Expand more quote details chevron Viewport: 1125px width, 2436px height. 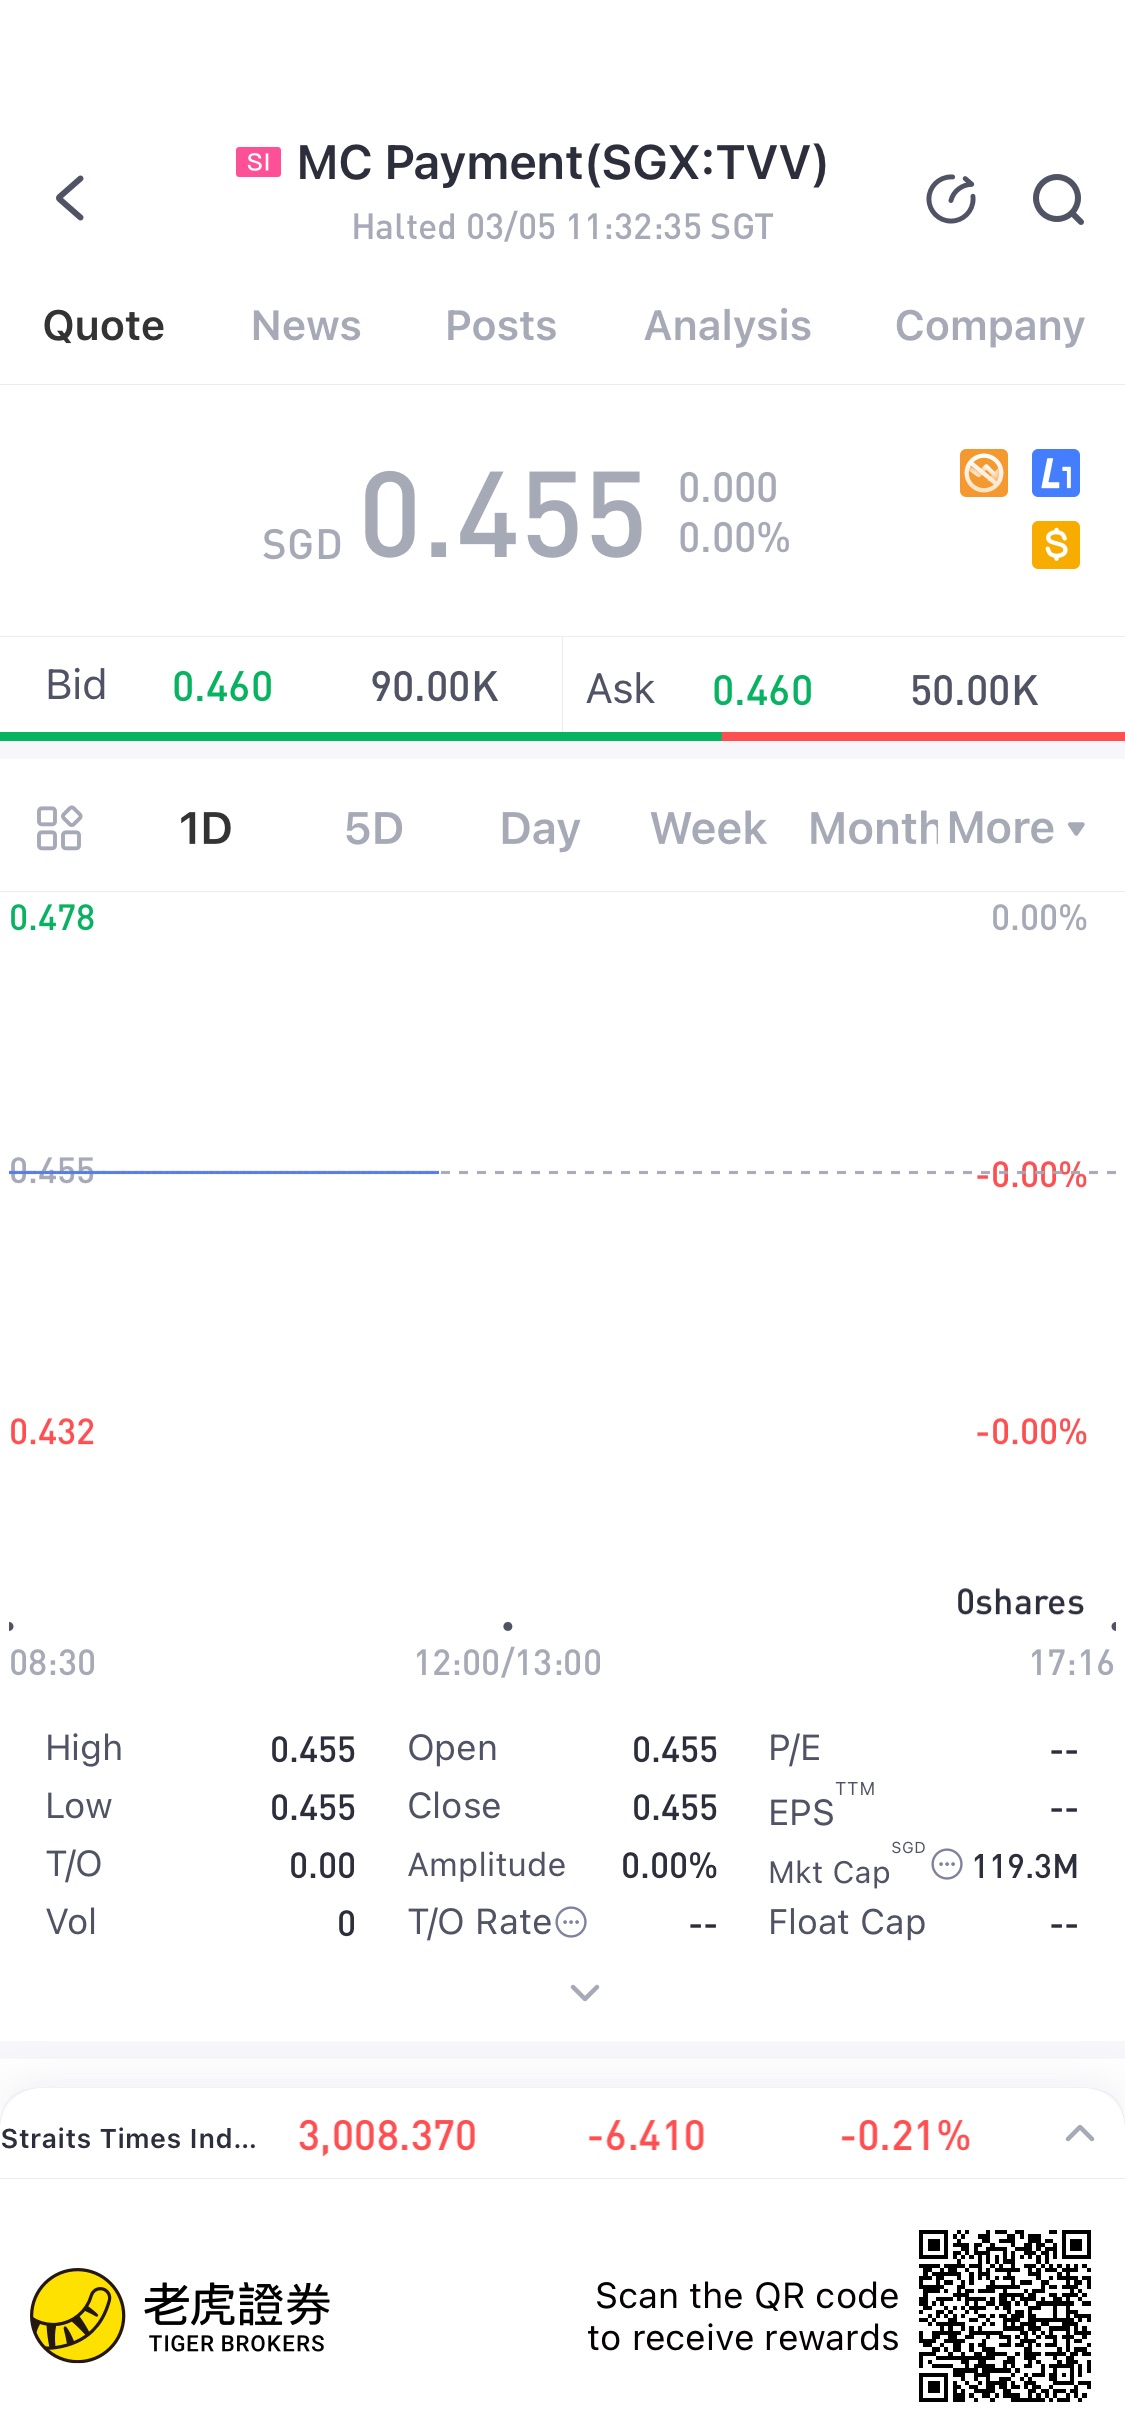[x=585, y=1992]
